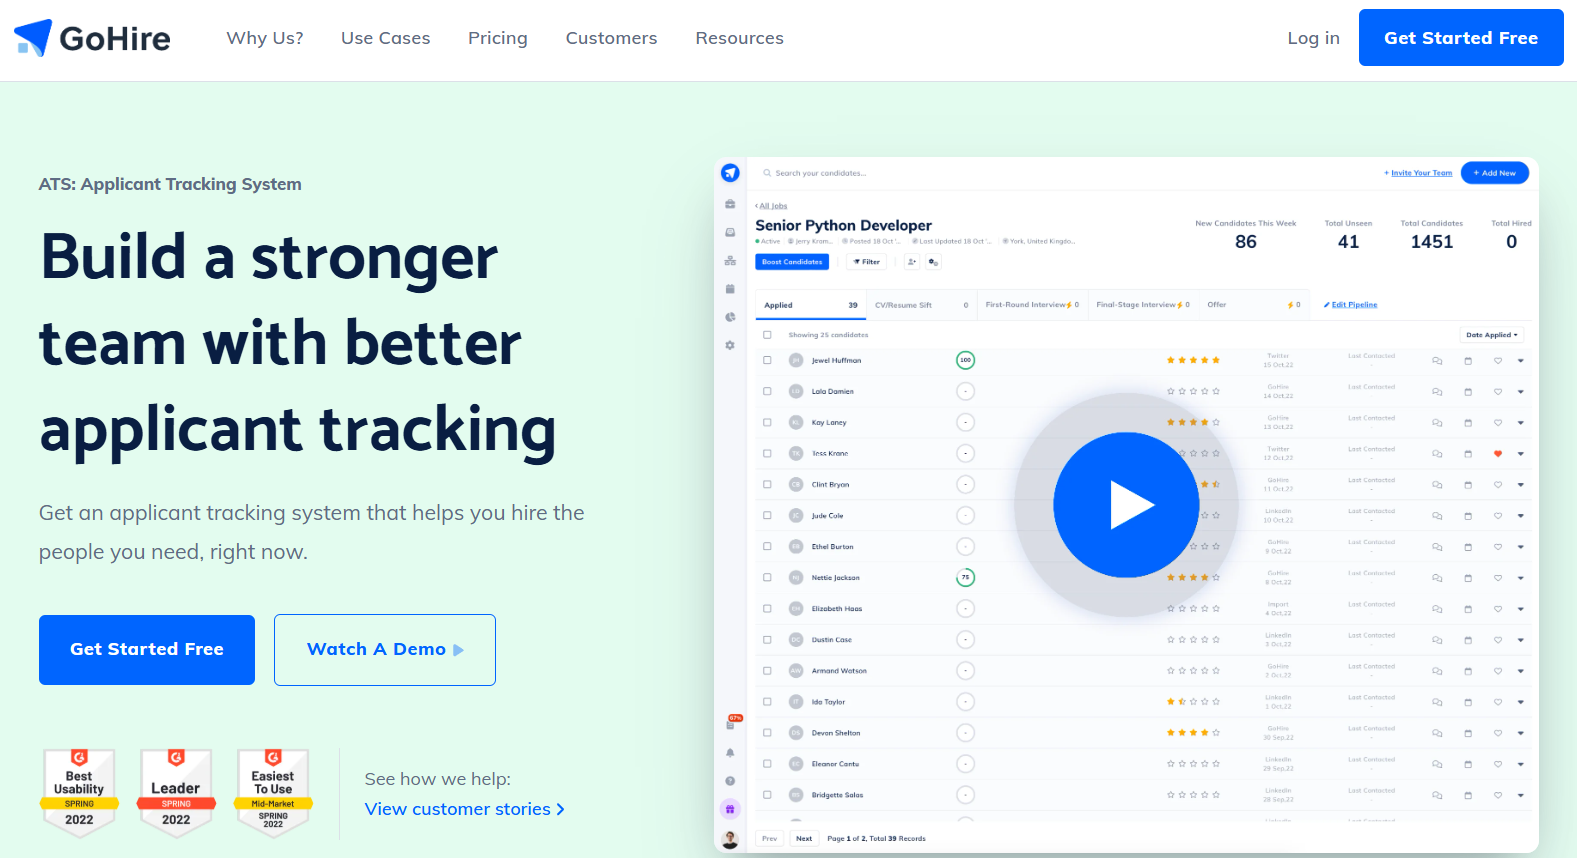This screenshot has height=858, width=1577.
Task: Unfavorite Tess Krane red heart
Action: (1498, 454)
